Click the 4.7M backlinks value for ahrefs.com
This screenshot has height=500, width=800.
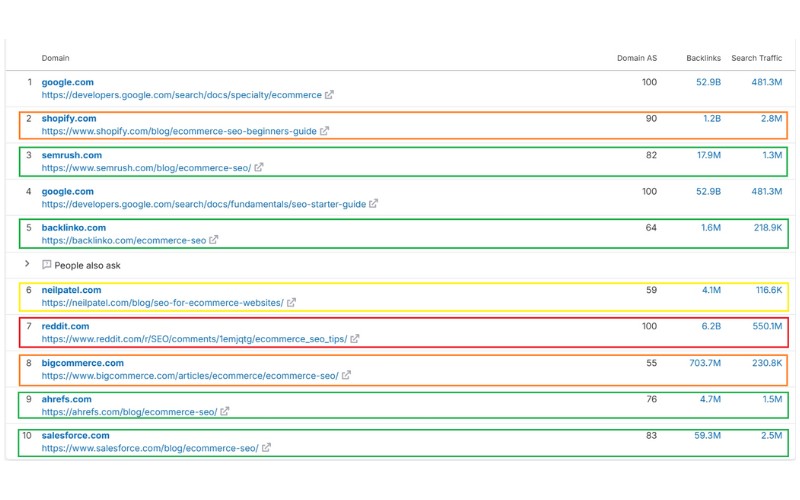tap(710, 399)
